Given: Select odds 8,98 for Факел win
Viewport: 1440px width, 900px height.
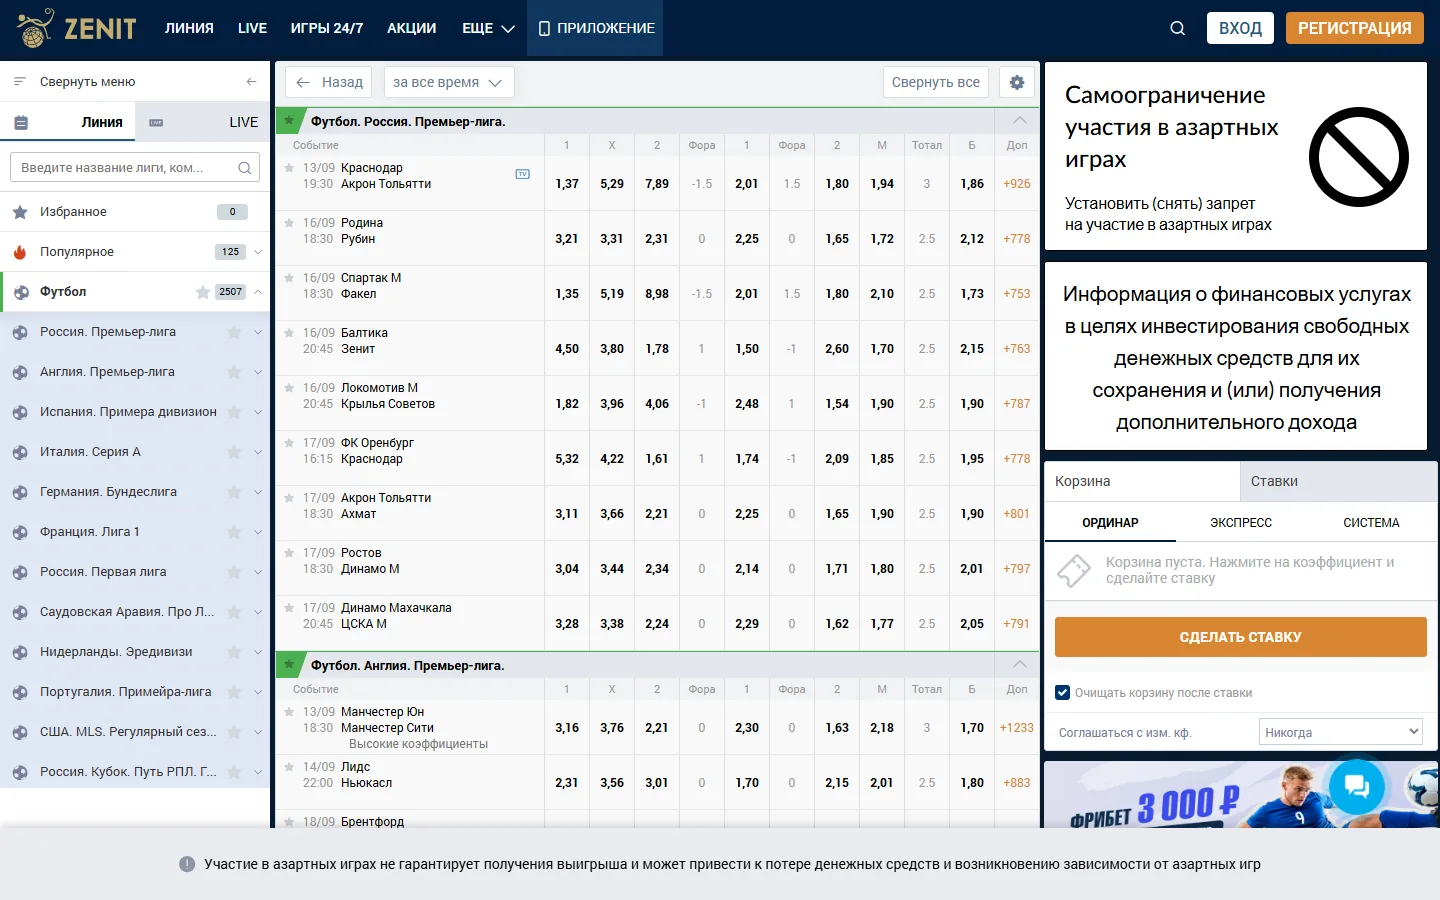Looking at the screenshot, I should tap(657, 294).
